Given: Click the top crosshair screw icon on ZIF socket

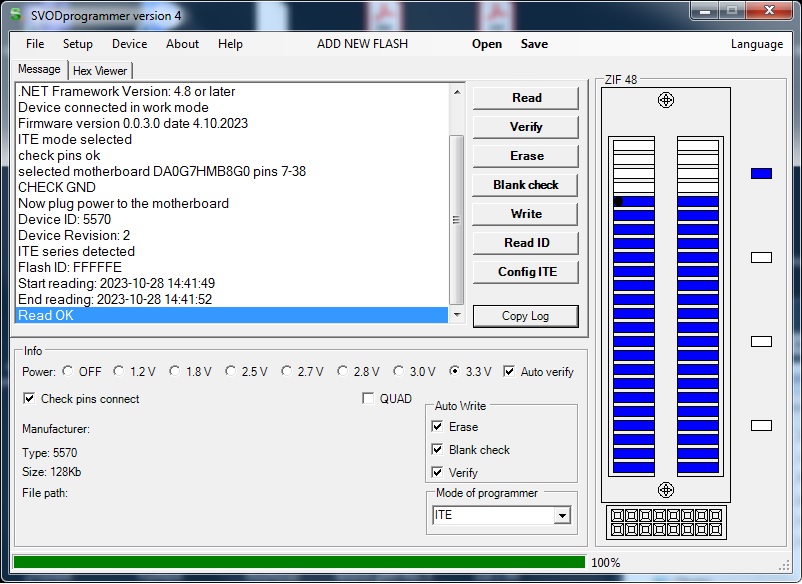Looking at the screenshot, I should pos(665,100).
